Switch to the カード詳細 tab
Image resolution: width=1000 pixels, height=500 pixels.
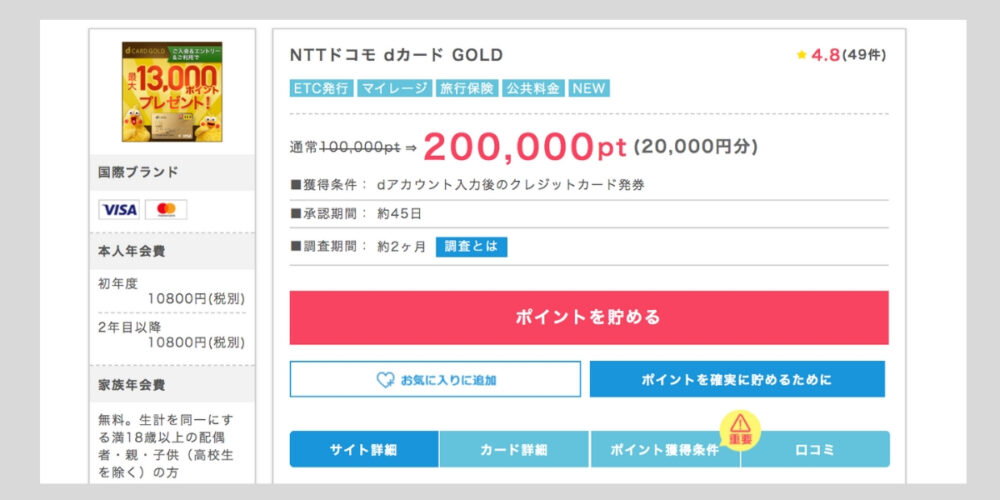coord(514,449)
